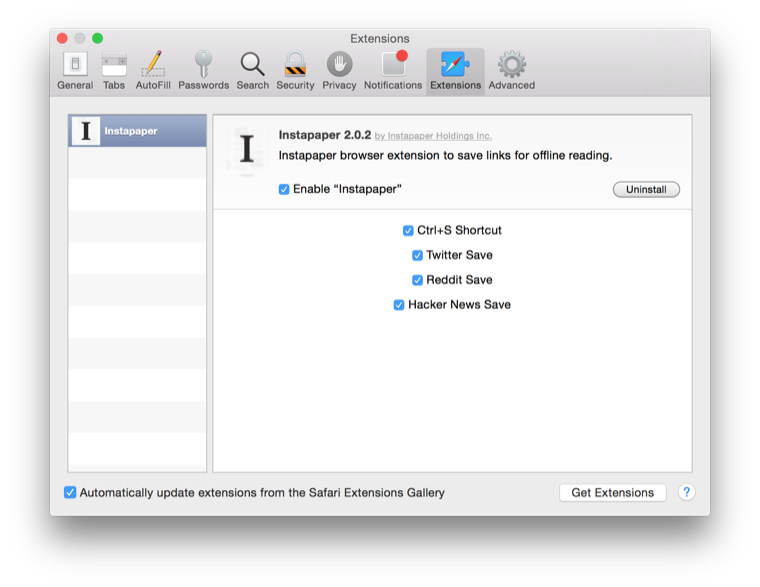The image size is (760, 587).
Task: Open the Advanced gear preferences
Action: 512,71
